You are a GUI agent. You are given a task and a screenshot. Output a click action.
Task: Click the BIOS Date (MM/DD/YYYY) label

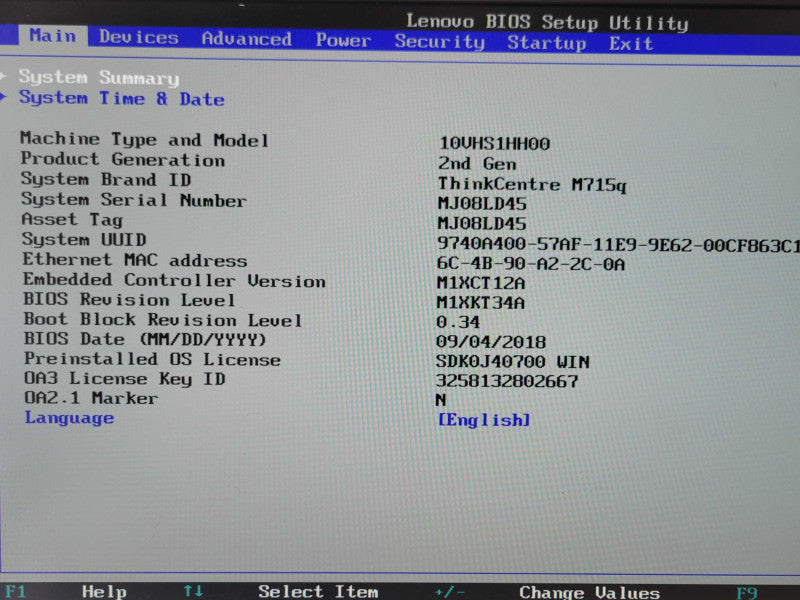[x=145, y=339]
